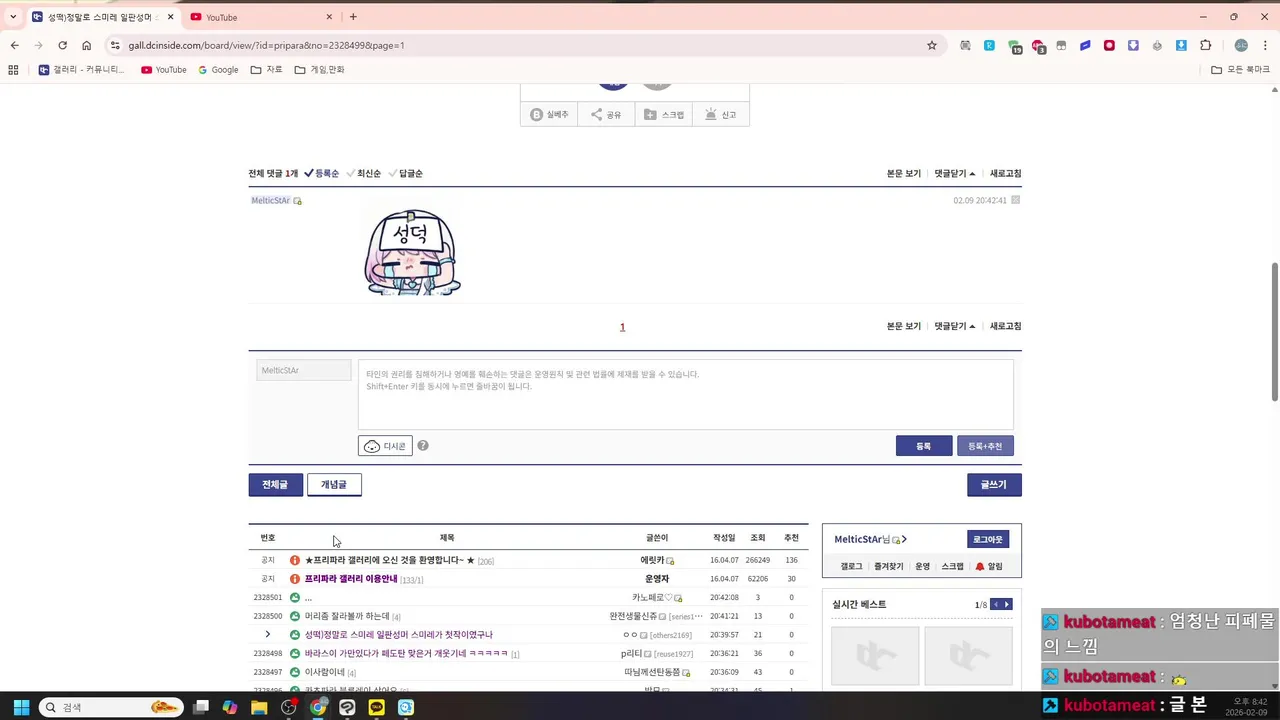This screenshot has height=720, width=1280.
Task: Open extensions puzzle icon
Action: pyautogui.click(x=1205, y=45)
